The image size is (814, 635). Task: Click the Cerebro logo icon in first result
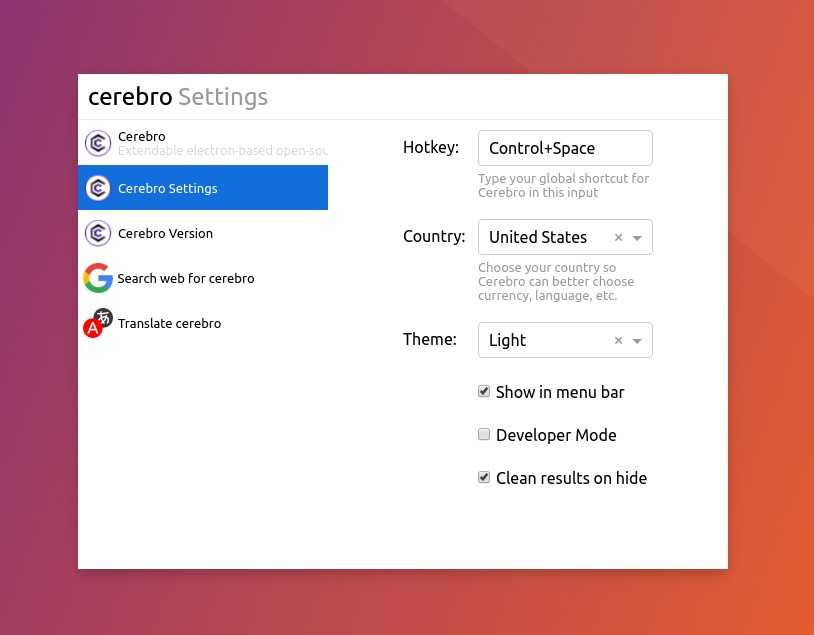[98, 143]
